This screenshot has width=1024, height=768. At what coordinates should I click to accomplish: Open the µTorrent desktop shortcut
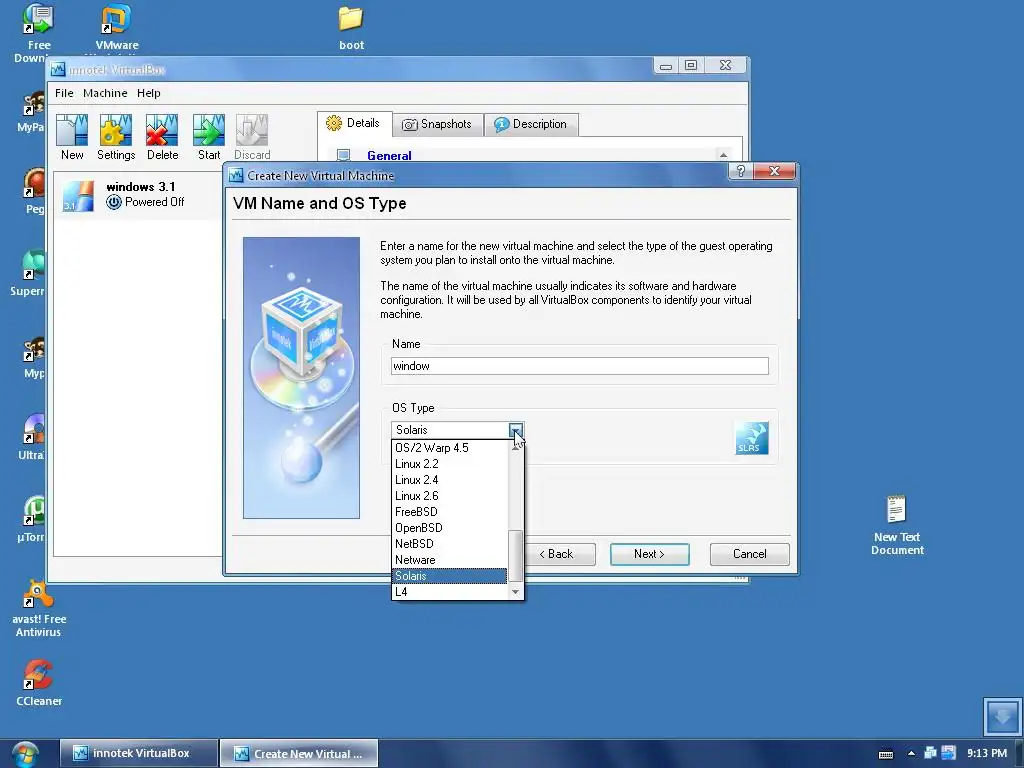32,519
